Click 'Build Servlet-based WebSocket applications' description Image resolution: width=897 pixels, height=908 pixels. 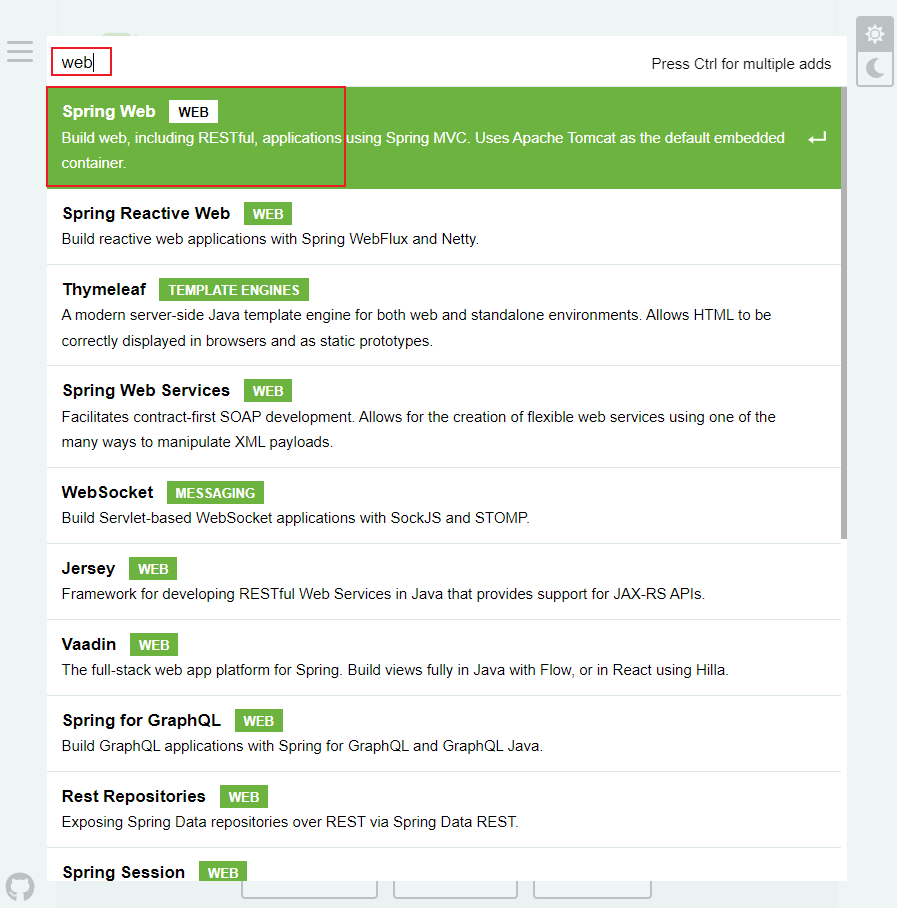(x=295, y=518)
